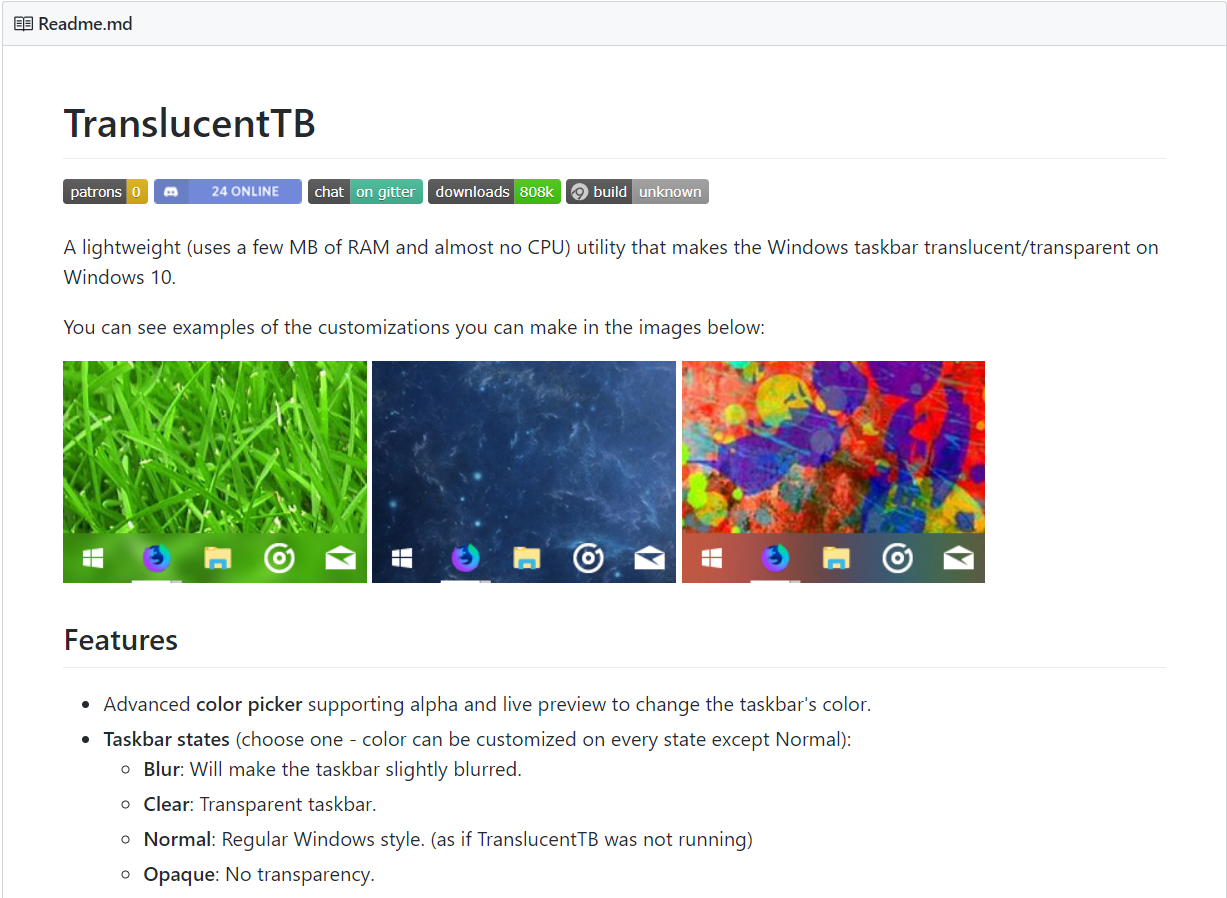Viewport: 1227px width, 898px height.
Task: Click the downloads 808k badge
Action: tap(494, 192)
